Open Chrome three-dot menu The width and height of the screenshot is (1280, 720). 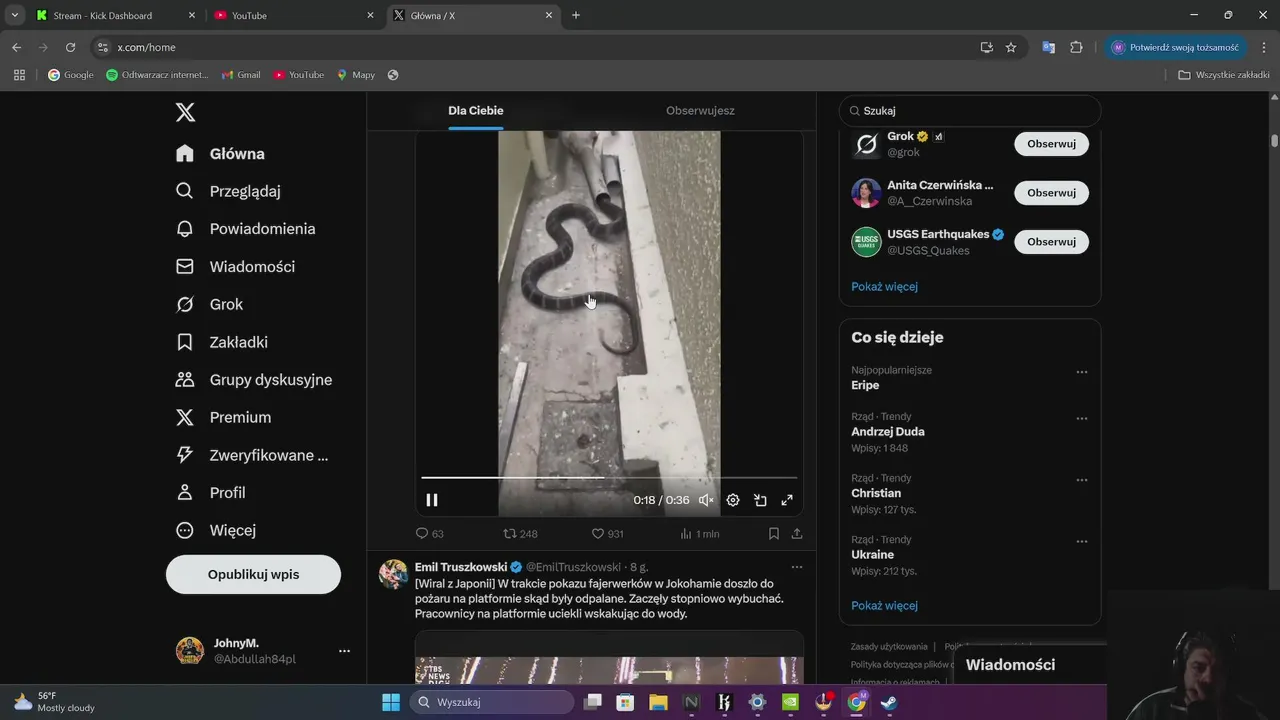point(1264,47)
